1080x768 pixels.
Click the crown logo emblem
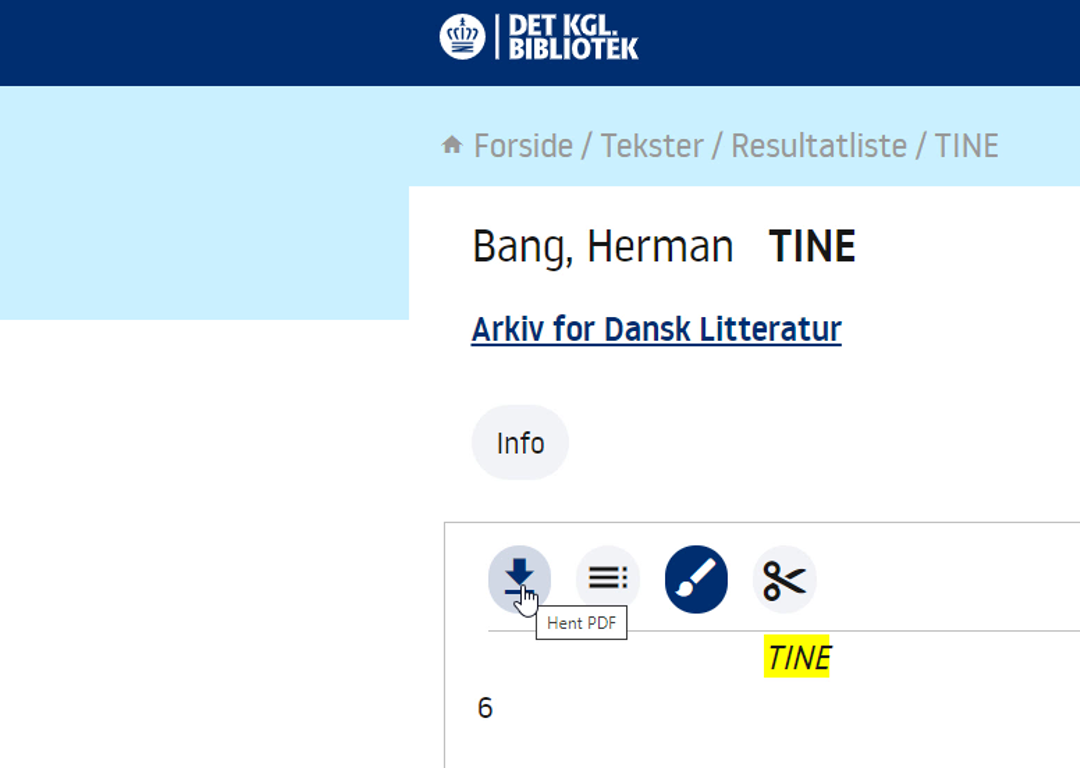(x=462, y=37)
